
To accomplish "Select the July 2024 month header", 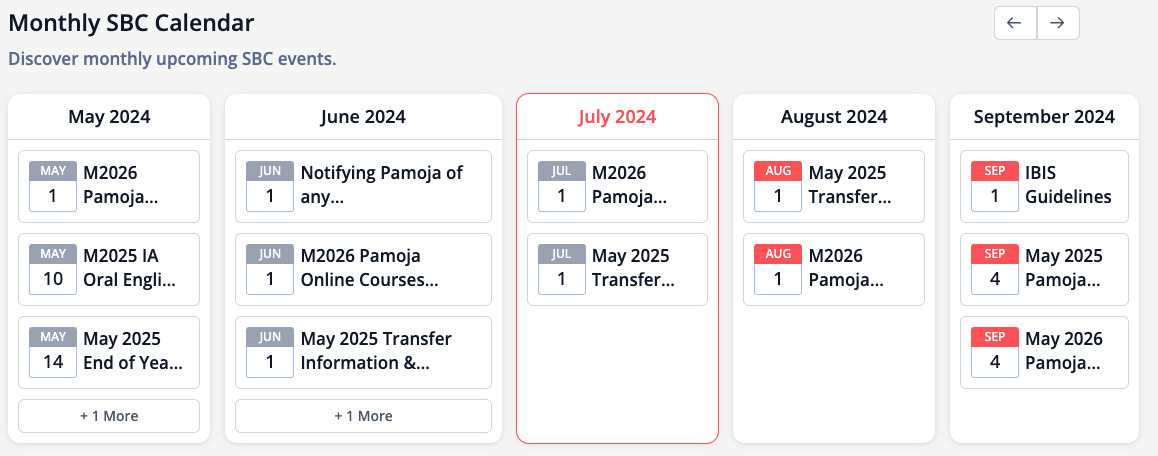I will click(x=617, y=117).
